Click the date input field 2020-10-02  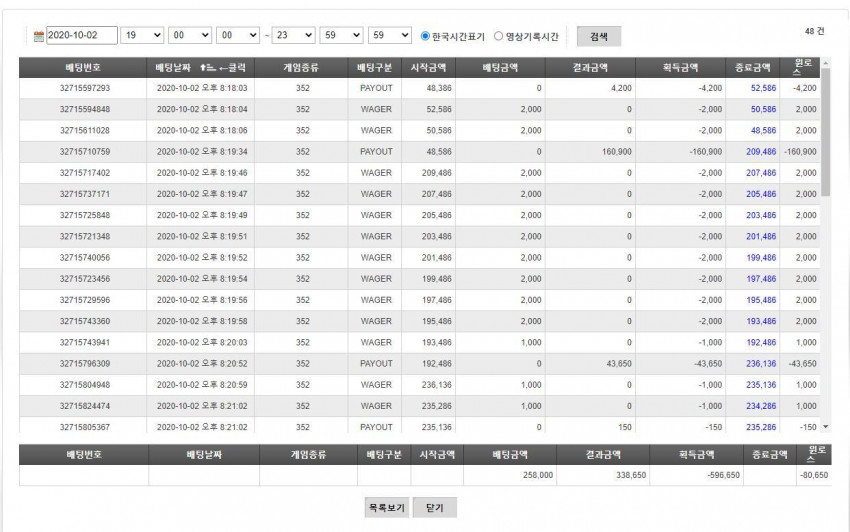pyautogui.click(x=82, y=35)
